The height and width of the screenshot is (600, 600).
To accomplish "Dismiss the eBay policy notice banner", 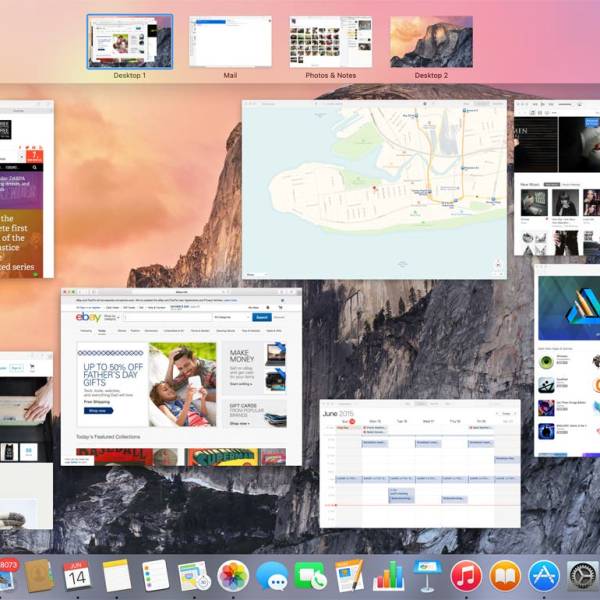I will [282, 300].
